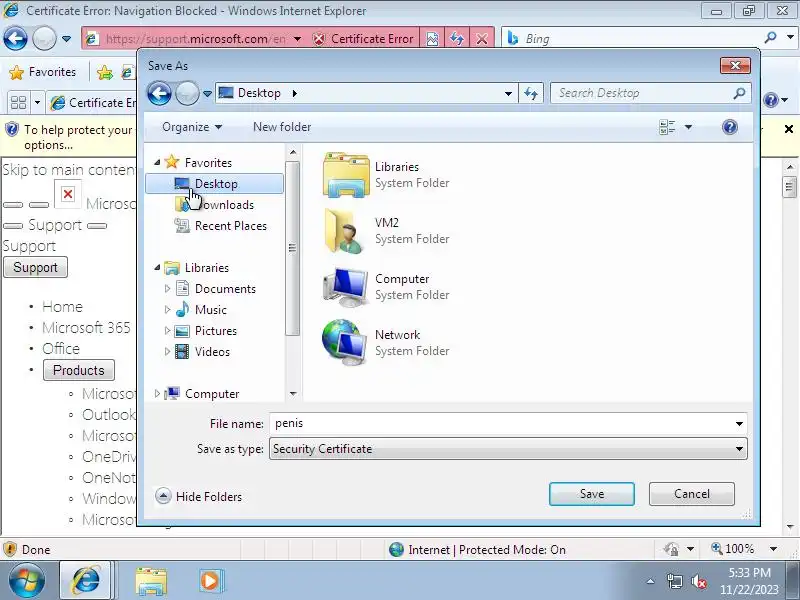Collapse the Libraries tree group
This screenshot has width=800, height=600.
[x=157, y=267]
